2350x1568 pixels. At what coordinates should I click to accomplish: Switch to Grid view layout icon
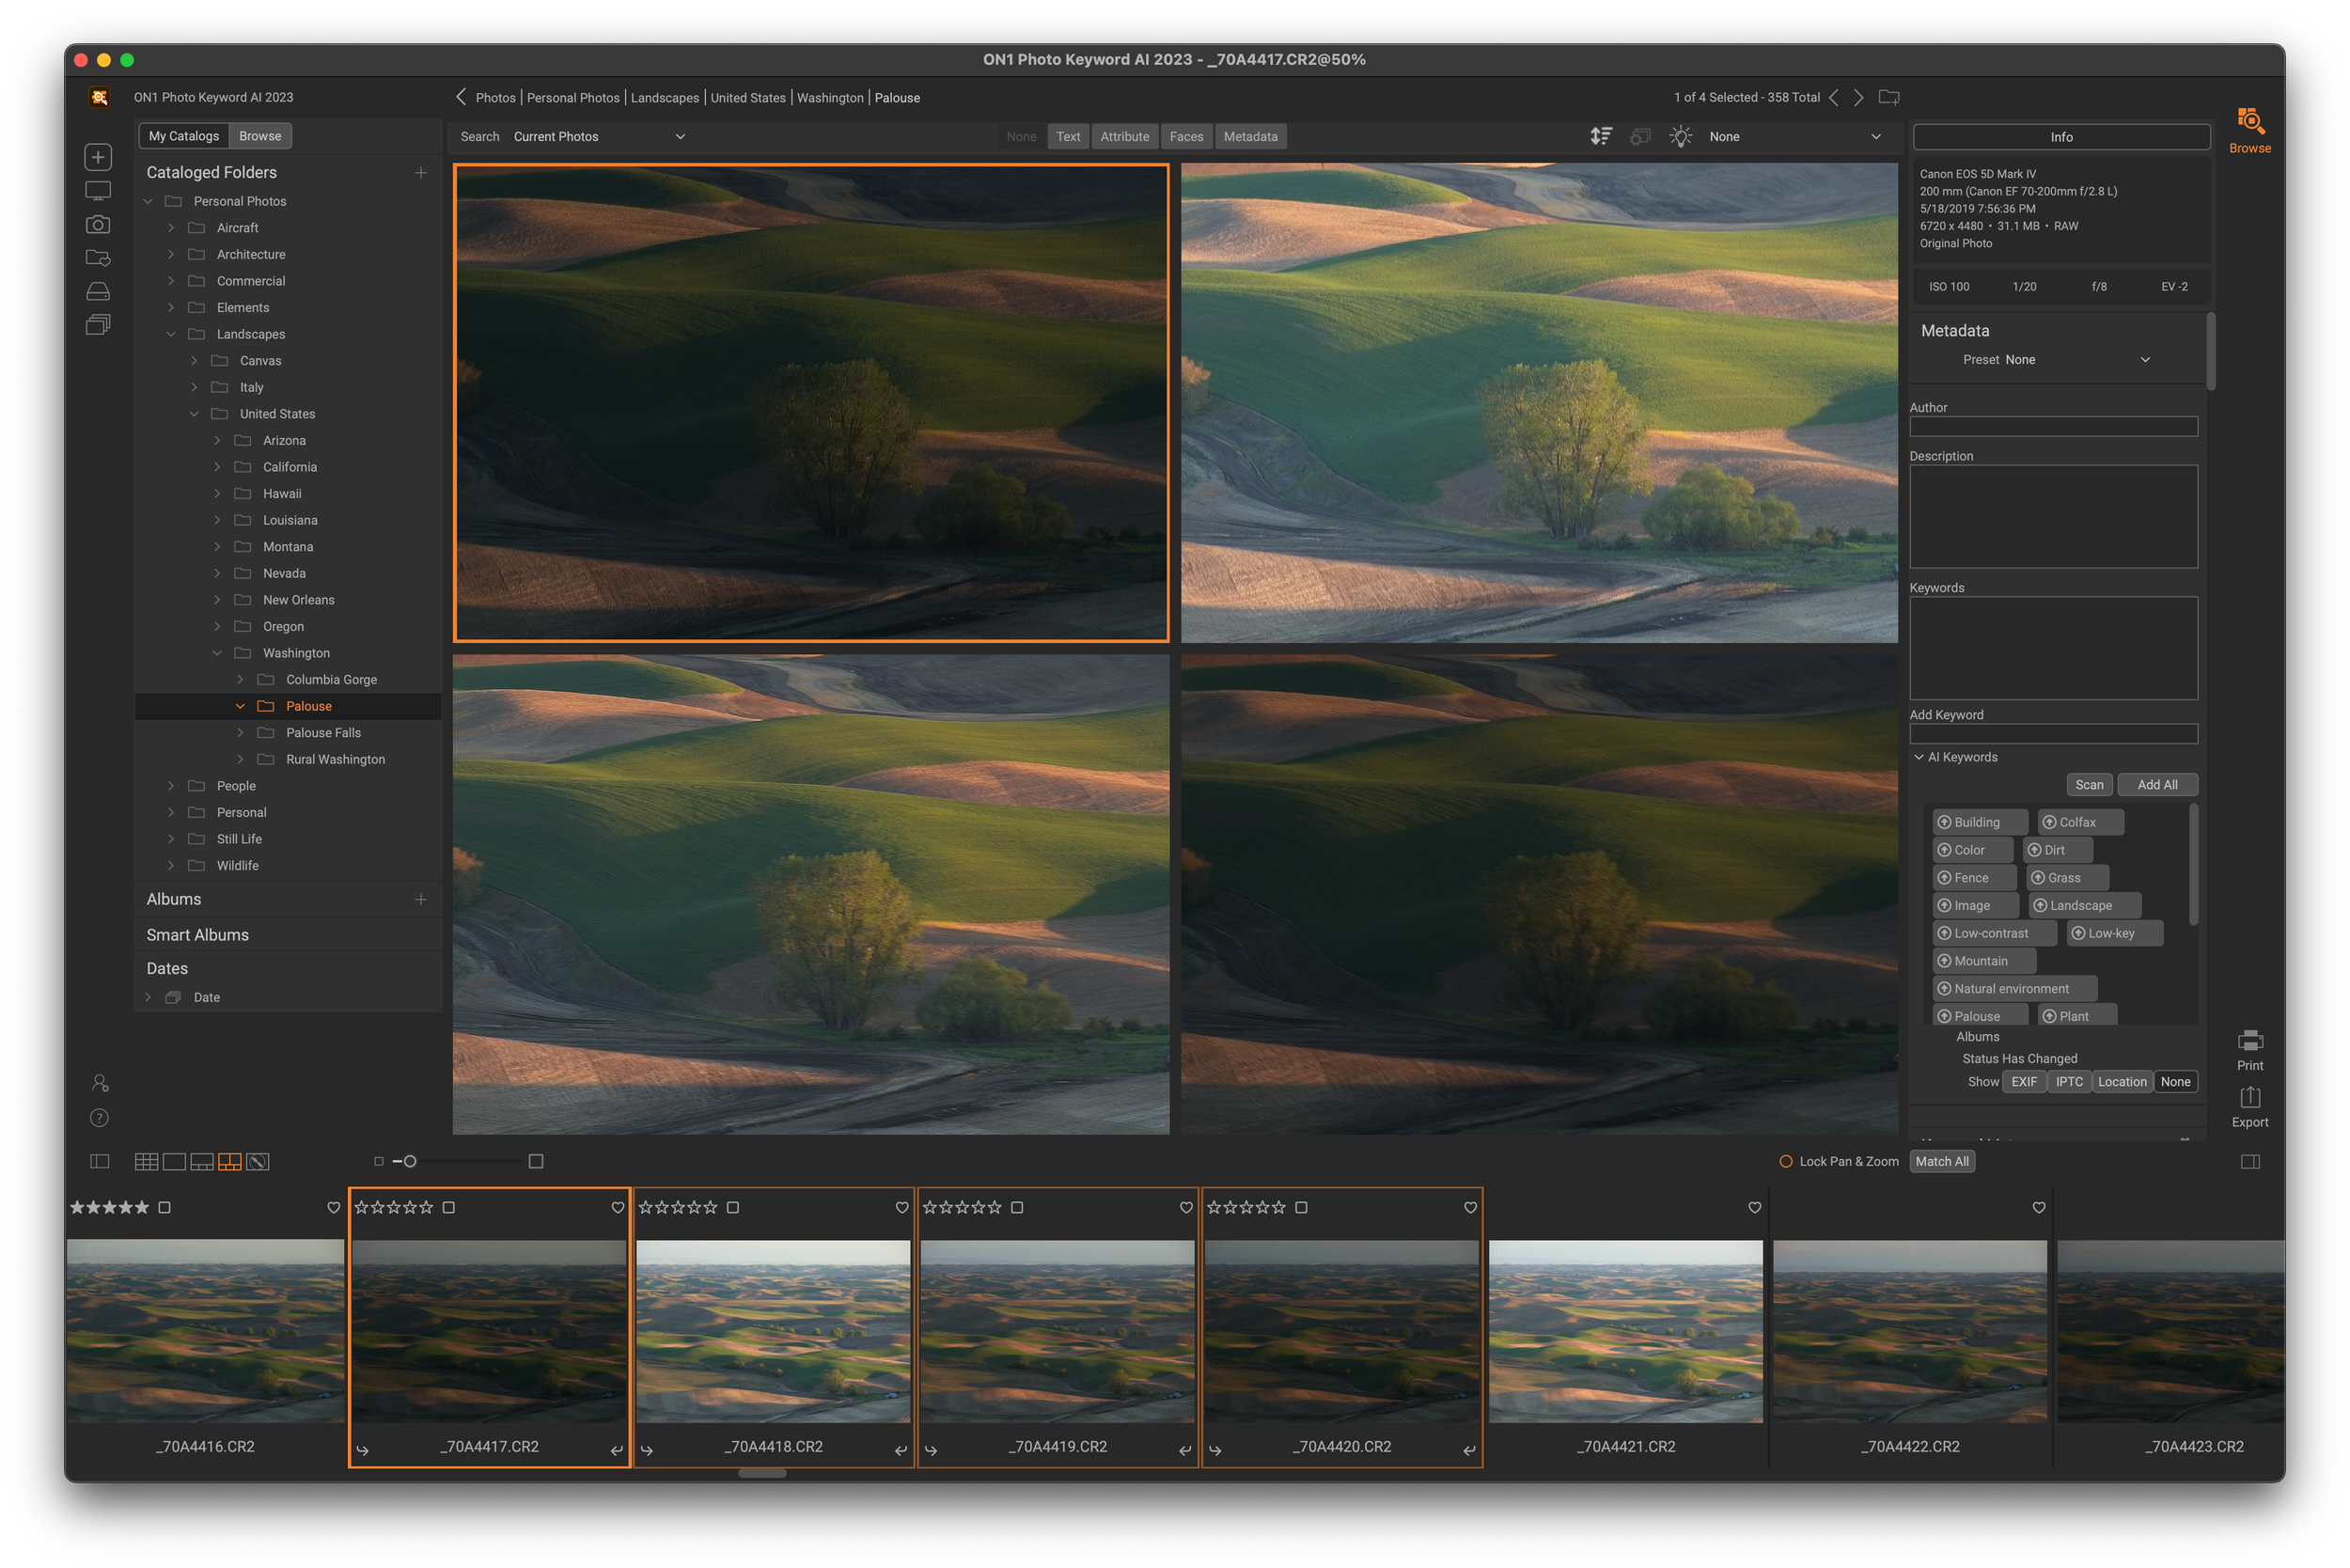coord(146,1161)
